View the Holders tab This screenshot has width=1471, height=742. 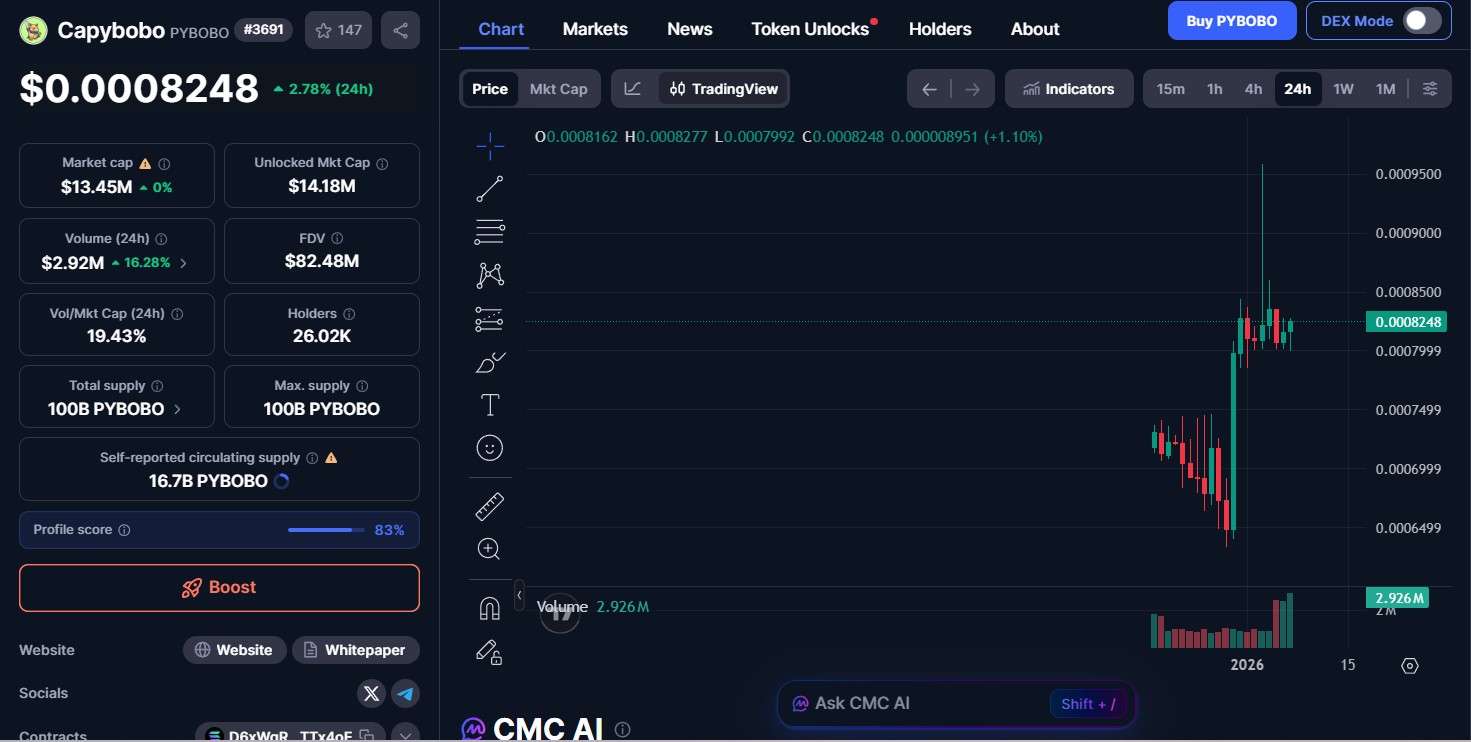coord(940,29)
